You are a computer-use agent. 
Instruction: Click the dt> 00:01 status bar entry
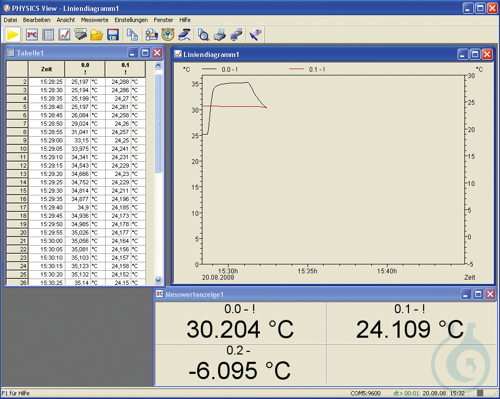(406, 393)
